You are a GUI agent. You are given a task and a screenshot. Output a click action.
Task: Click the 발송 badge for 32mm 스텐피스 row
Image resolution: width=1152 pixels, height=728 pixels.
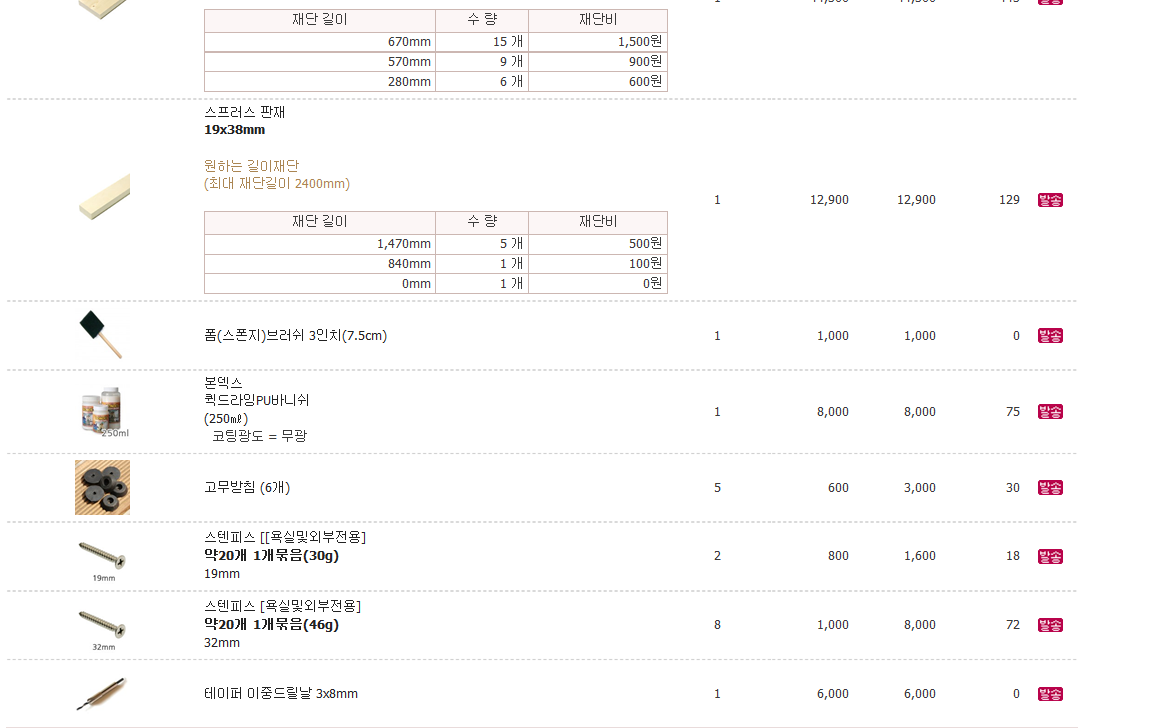pyautogui.click(x=1050, y=625)
